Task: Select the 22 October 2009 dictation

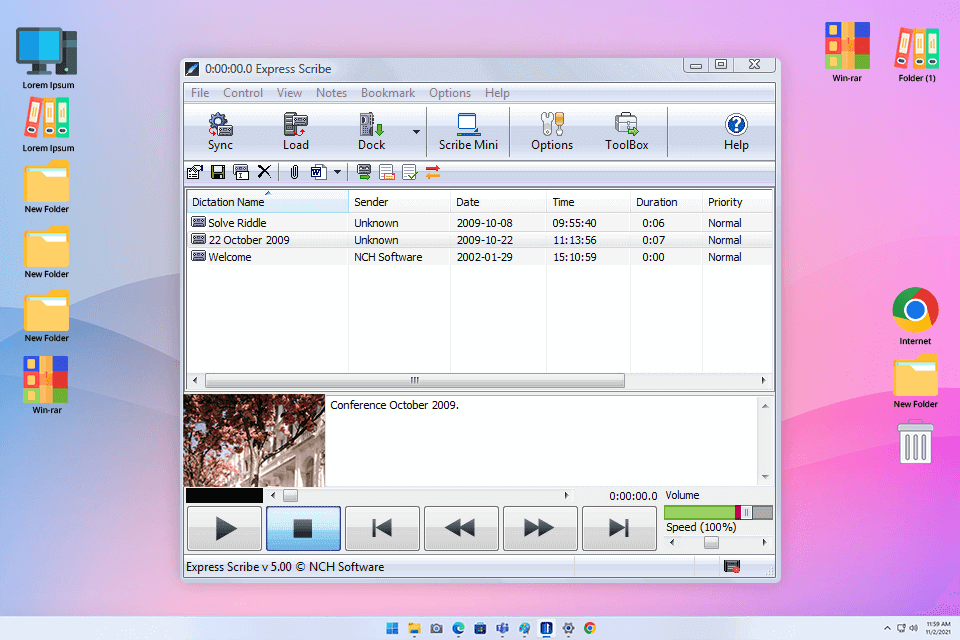Action: coord(480,240)
